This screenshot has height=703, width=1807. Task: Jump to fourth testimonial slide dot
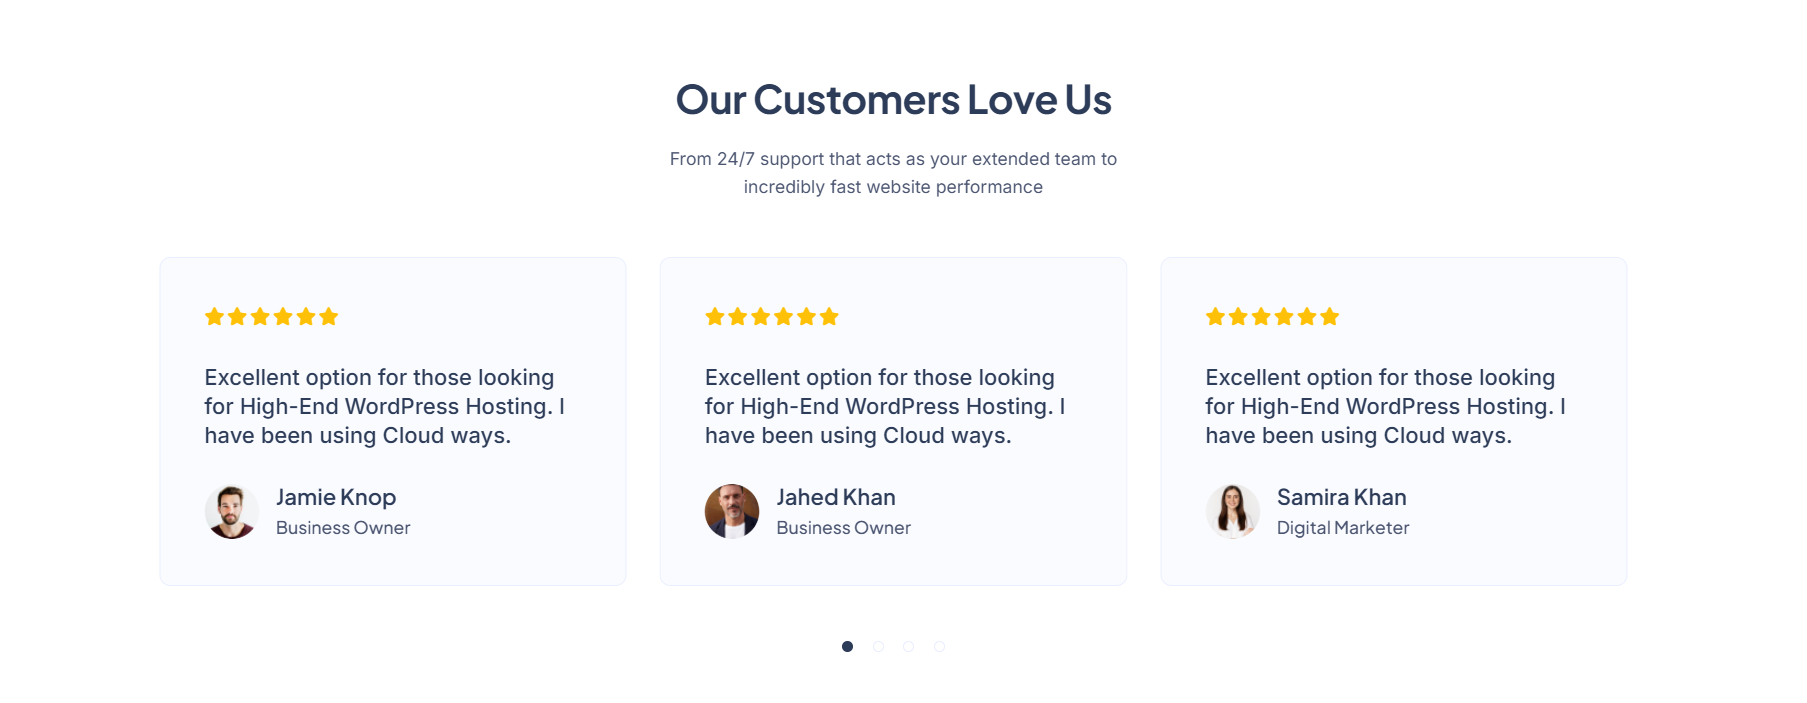click(939, 647)
